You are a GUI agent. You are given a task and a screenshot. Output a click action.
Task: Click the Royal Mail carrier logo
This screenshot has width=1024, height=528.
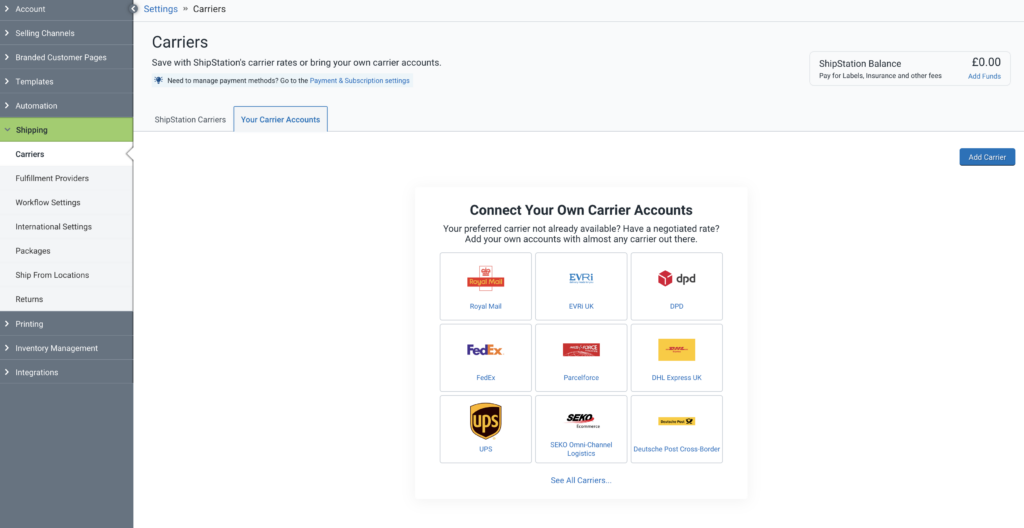(485, 278)
